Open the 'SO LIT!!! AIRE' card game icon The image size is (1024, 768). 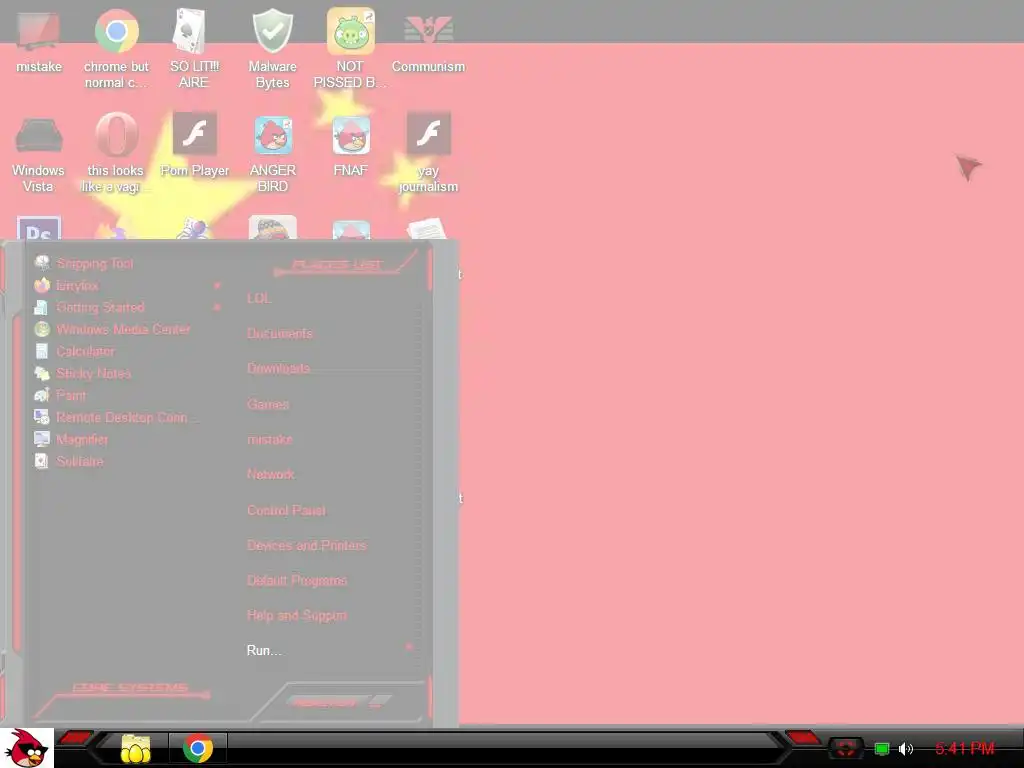(194, 49)
